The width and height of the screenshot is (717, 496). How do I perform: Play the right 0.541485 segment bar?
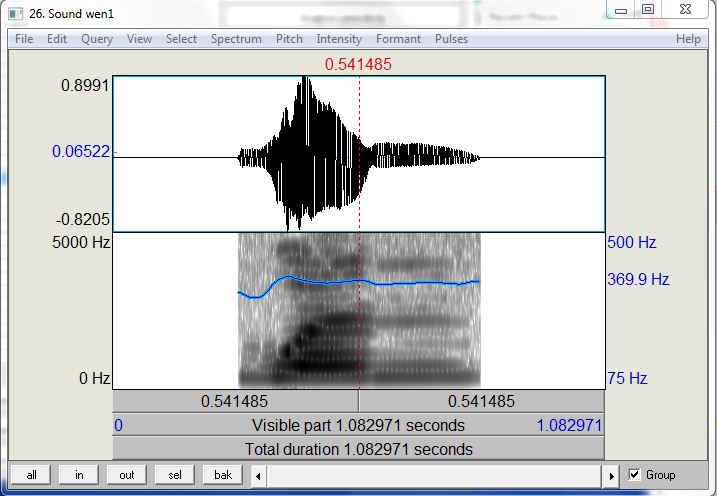pyautogui.click(x=481, y=401)
